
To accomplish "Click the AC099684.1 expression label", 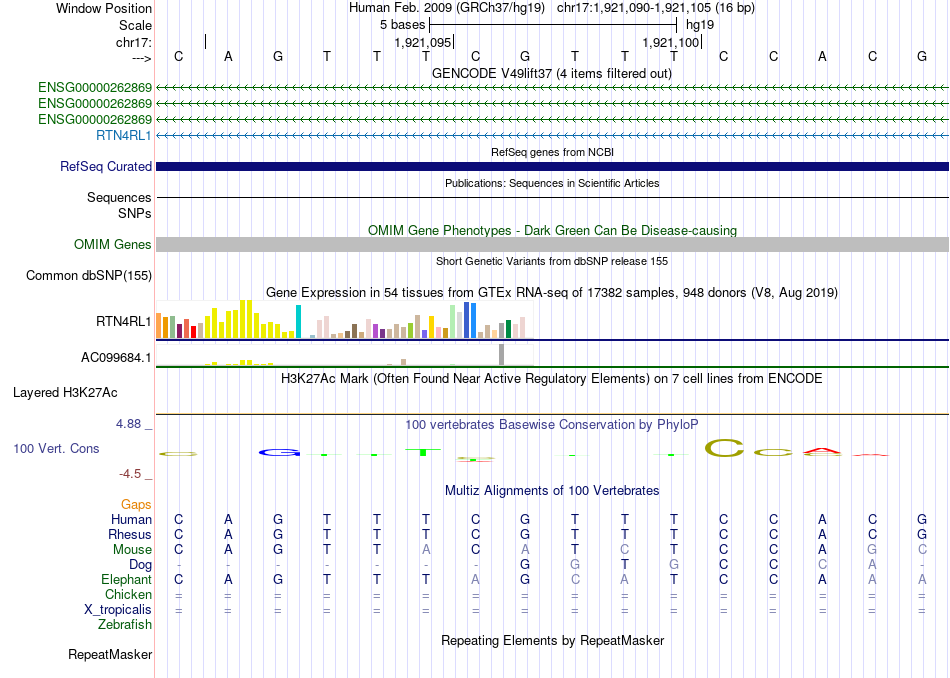I will coord(116,357).
